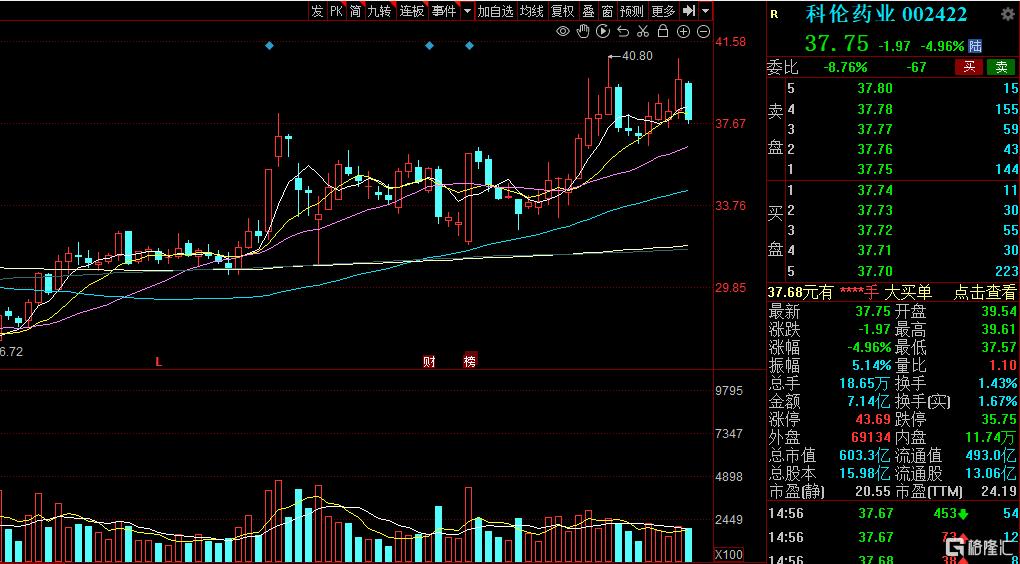Open the PK comparison tool
Image resolution: width=1020 pixels, height=564 pixels.
(336, 11)
